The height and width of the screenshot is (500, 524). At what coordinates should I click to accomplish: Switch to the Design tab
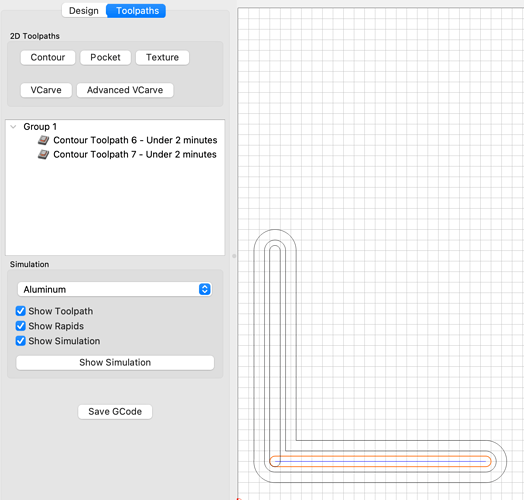click(x=84, y=11)
